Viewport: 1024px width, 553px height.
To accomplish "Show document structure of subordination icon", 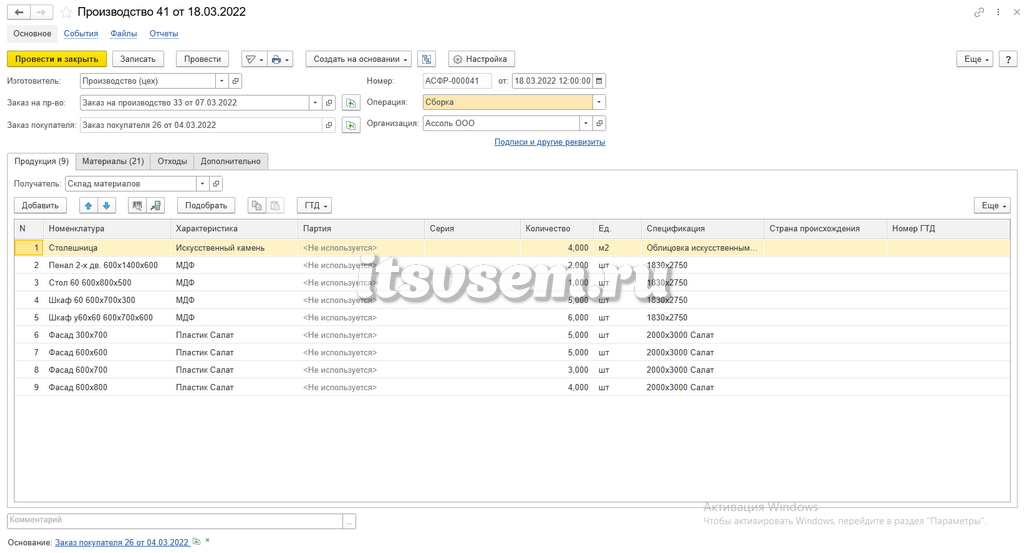I will (x=426, y=59).
